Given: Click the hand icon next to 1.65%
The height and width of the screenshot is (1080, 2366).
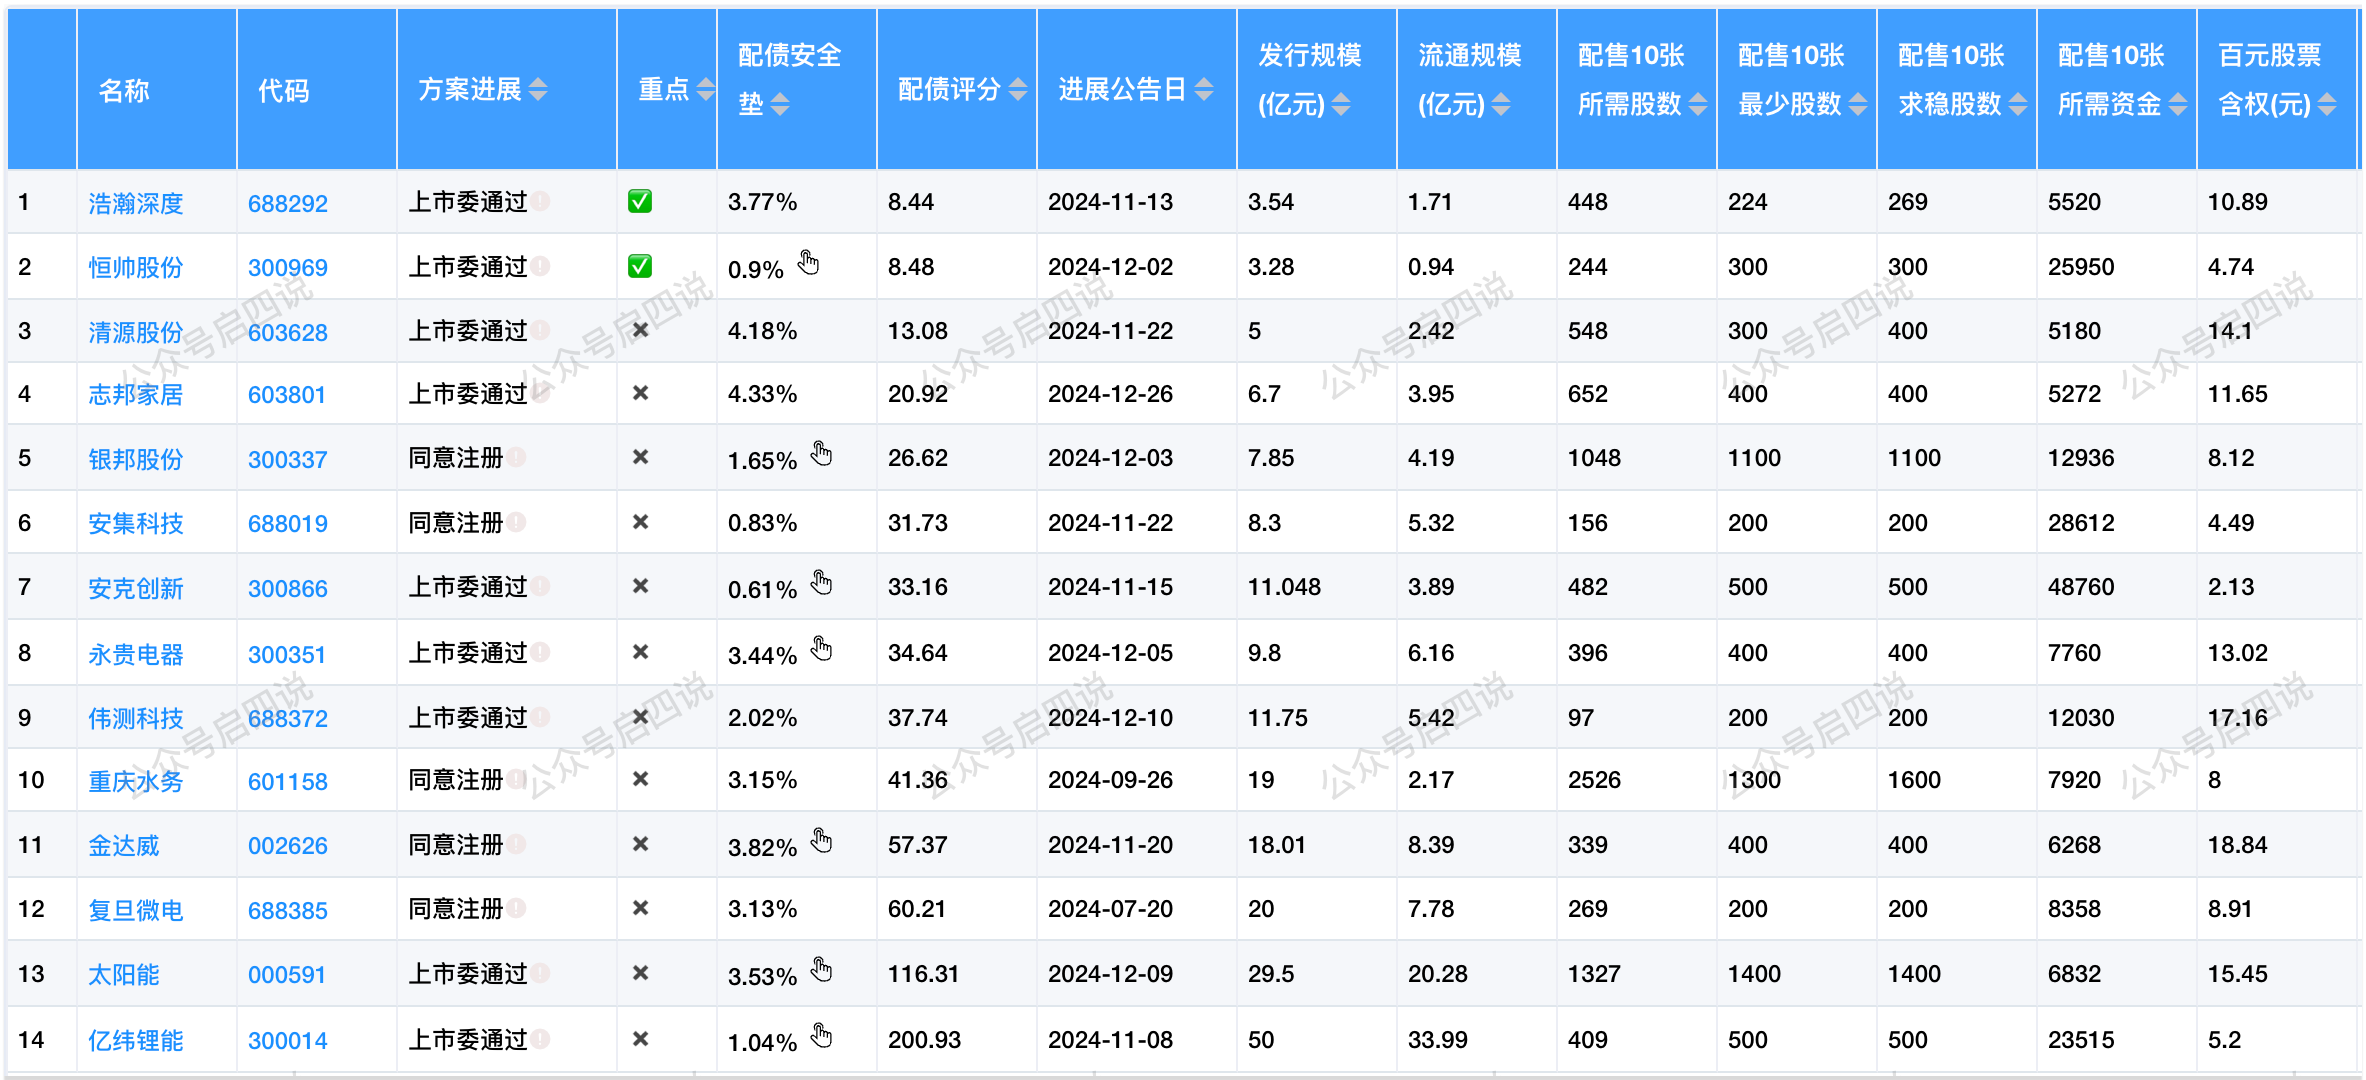Looking at the screenshot, I should tap(821, 454).
